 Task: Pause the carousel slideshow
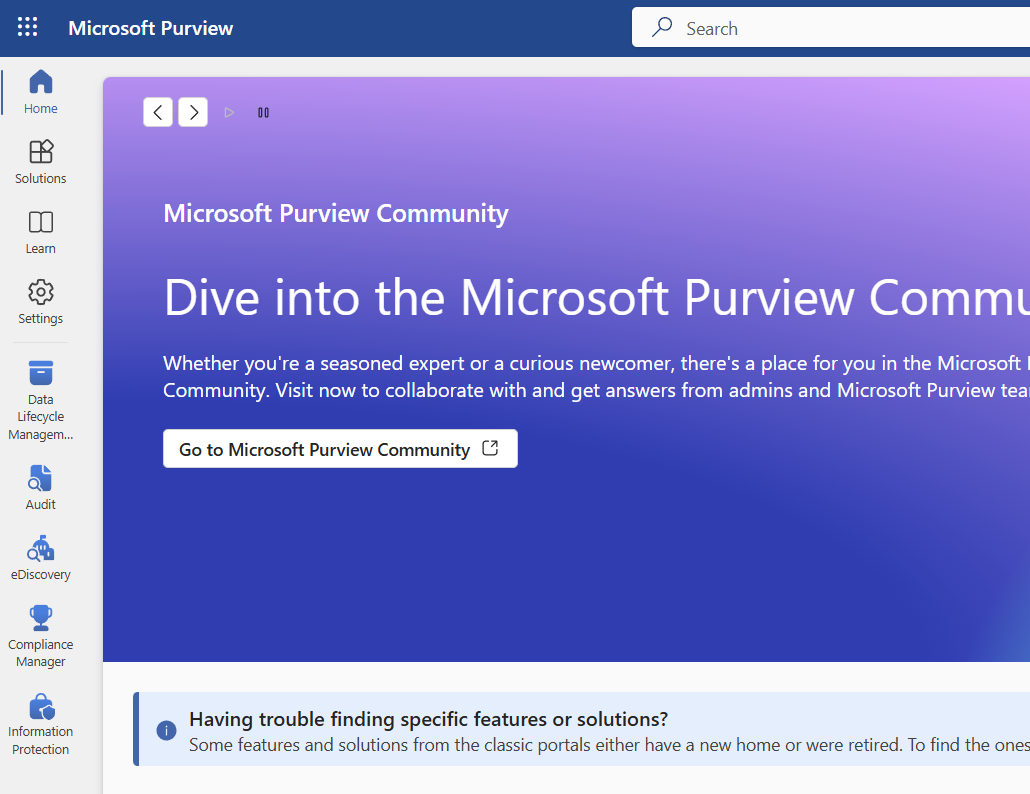pos(263,112)
